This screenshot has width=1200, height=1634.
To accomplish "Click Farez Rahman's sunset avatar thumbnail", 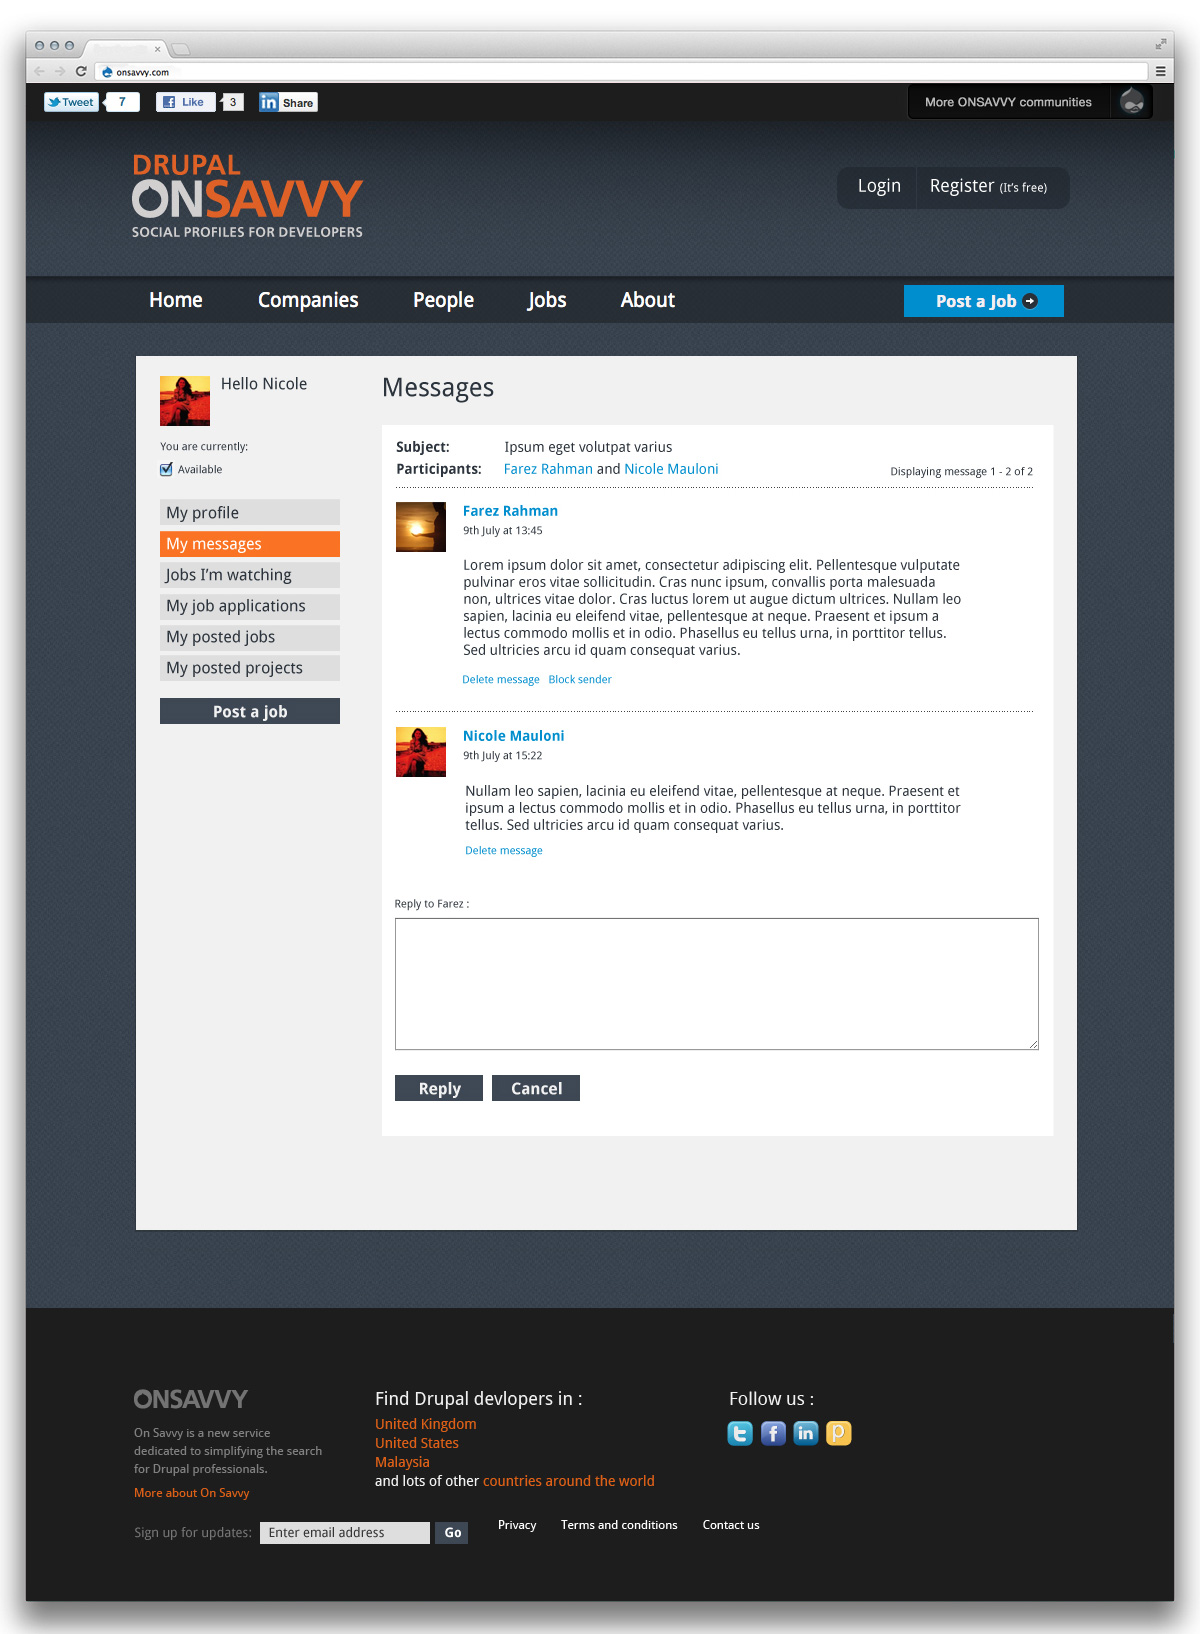I will [x=421, y=527].
